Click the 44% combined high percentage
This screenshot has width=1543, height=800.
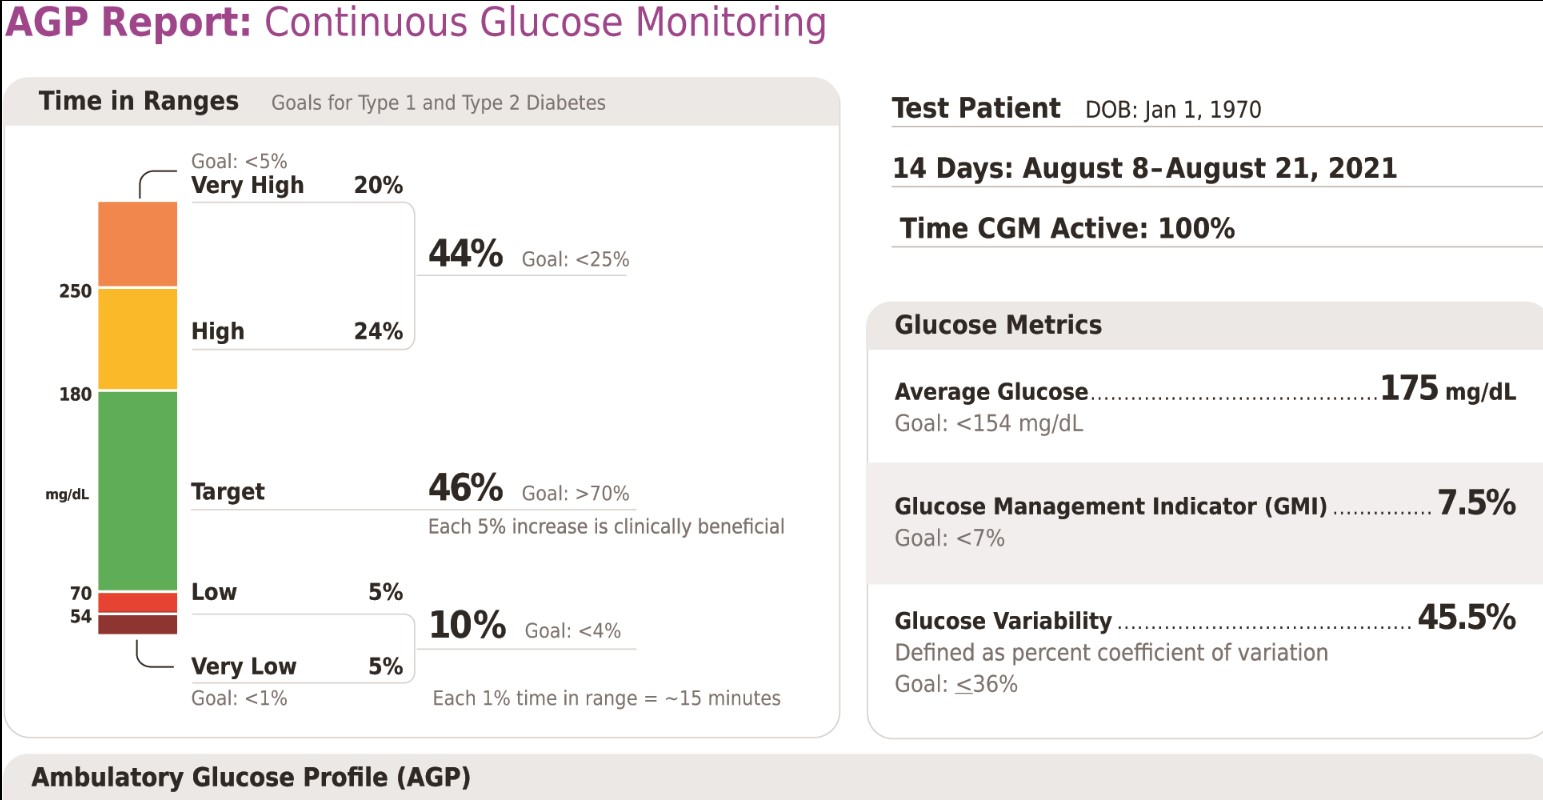pos(465,254)
